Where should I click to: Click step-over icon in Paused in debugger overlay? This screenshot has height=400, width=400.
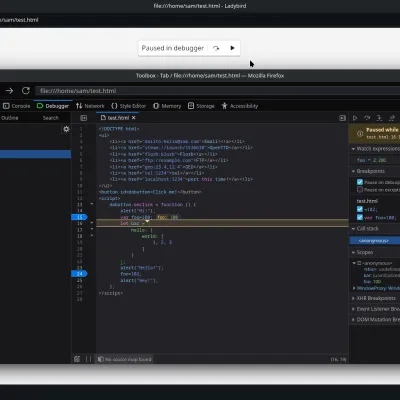(x=216, y=48)
